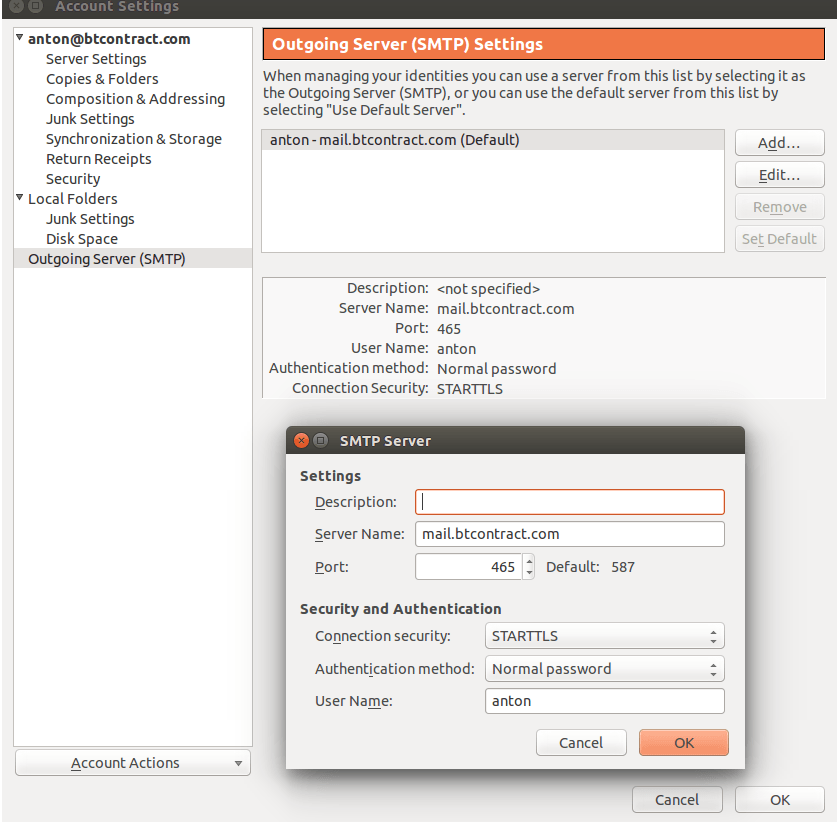
Task: Open the Account Actions dropdown
Action: click(132, 763)
